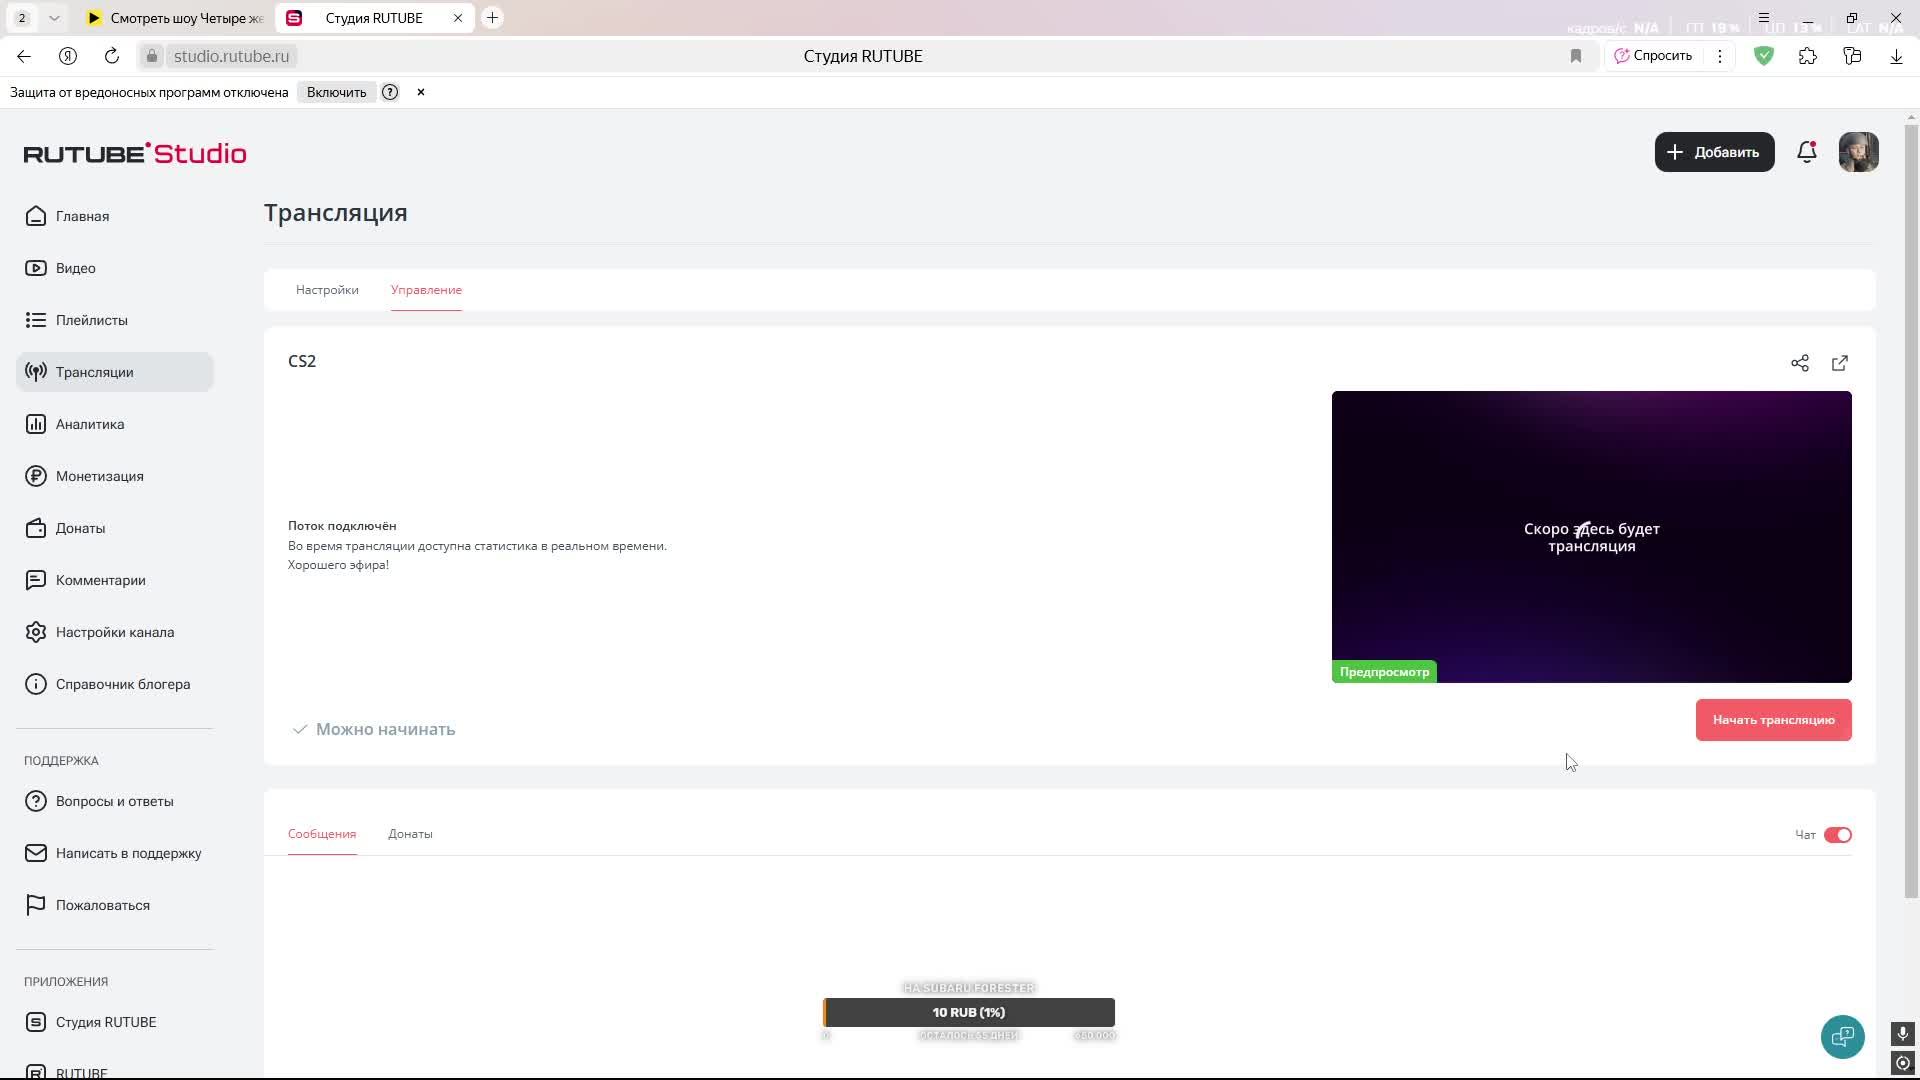Click the 10 RUB donation progress bar
This screenshot has width=1920, height=1080.
click(x=968, y=1012)
